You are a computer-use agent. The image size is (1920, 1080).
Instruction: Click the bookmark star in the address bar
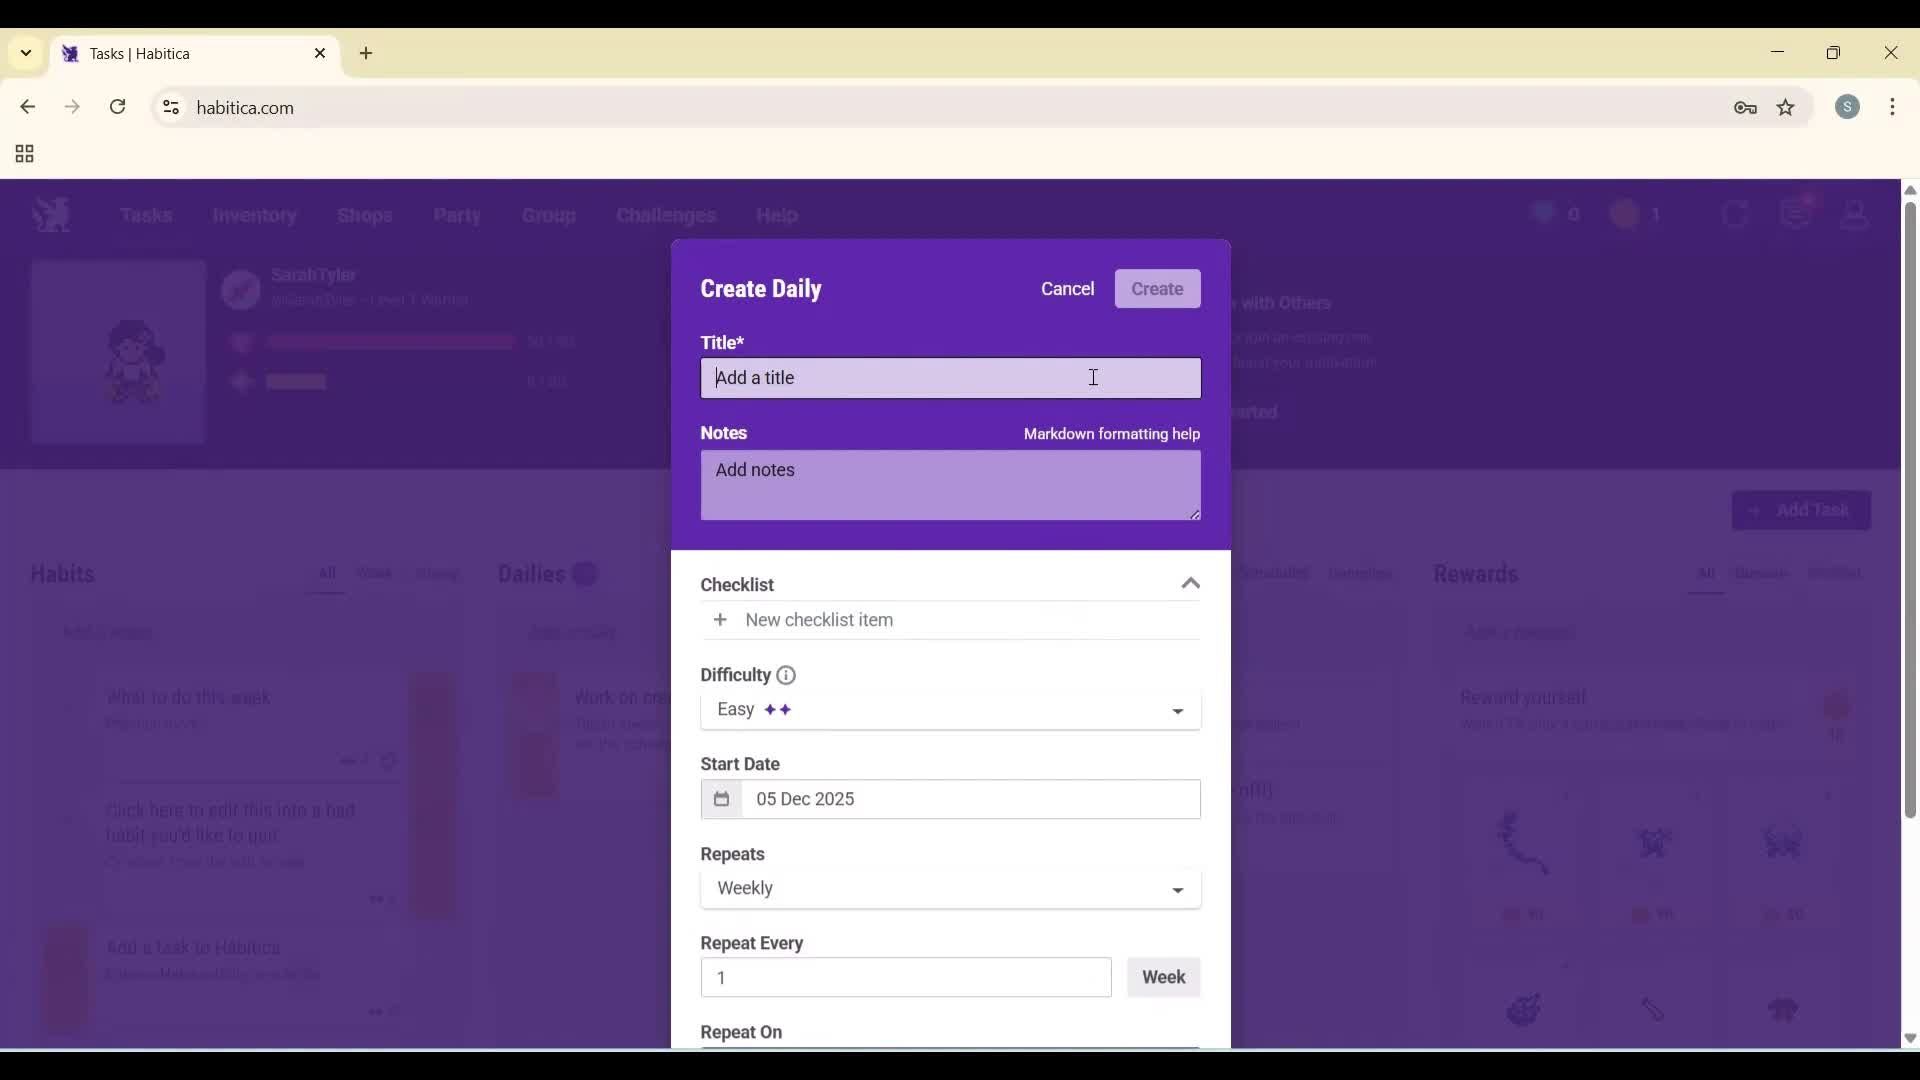tap(1786, 107)
